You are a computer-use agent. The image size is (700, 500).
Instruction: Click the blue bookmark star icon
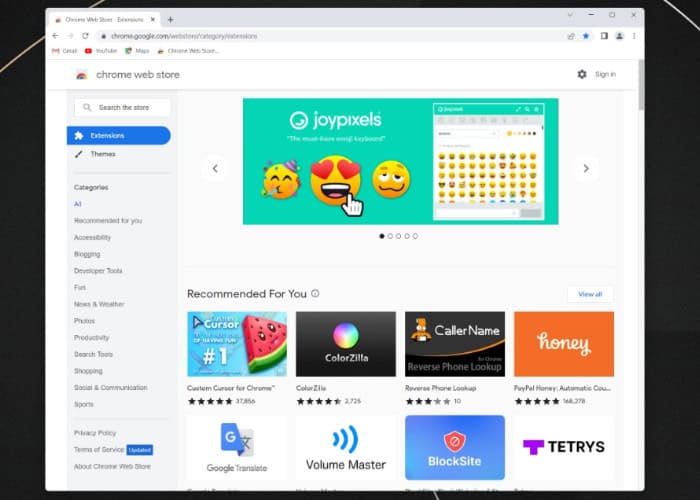point(586,36)
